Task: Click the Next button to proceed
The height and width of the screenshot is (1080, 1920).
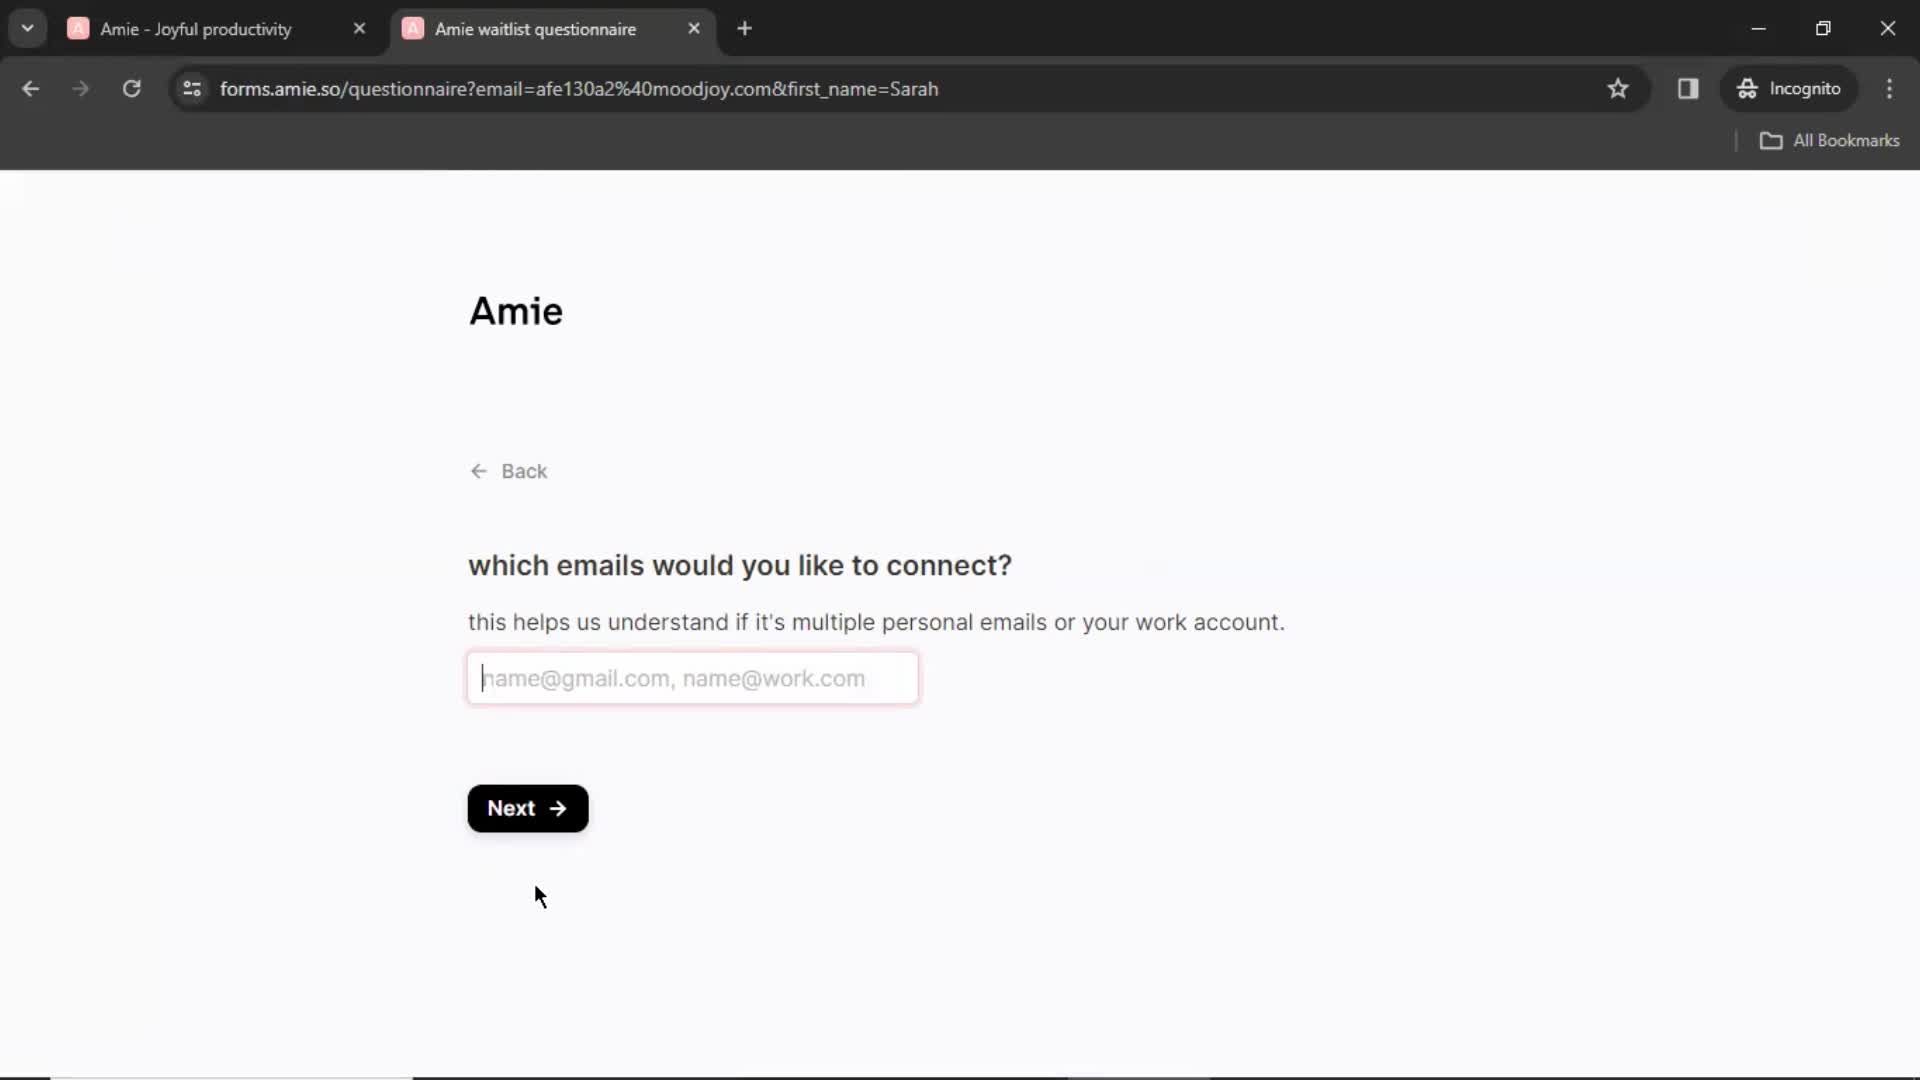Action: [x=527, y=808]
